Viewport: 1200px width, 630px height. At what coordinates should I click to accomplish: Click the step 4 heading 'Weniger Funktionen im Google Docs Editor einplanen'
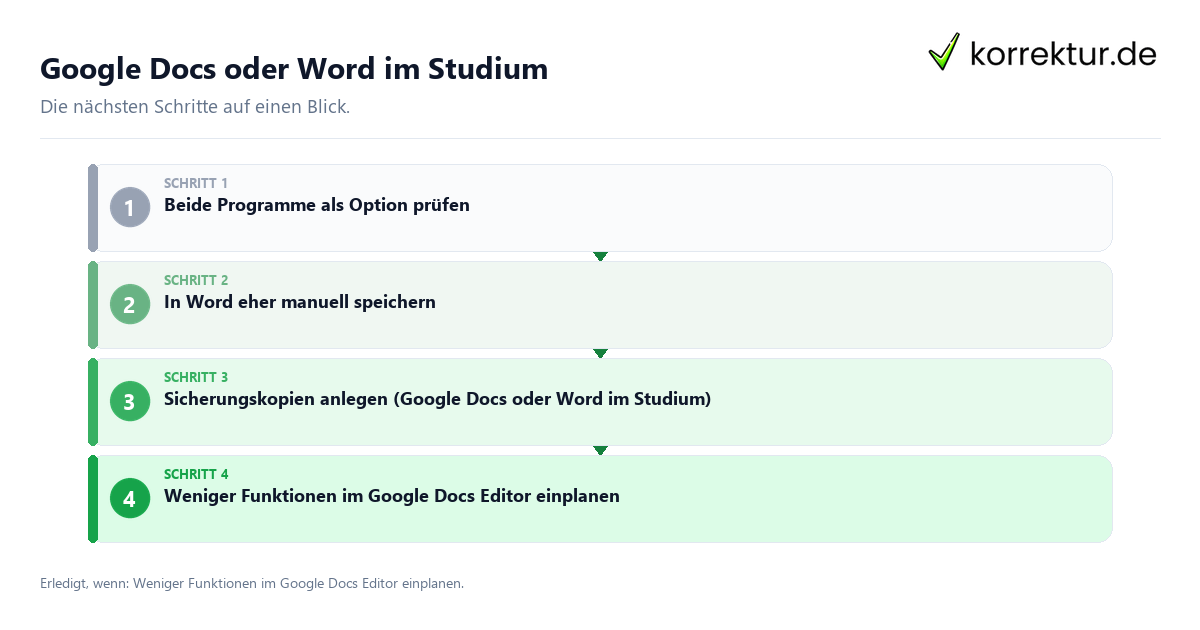[392, 496]
